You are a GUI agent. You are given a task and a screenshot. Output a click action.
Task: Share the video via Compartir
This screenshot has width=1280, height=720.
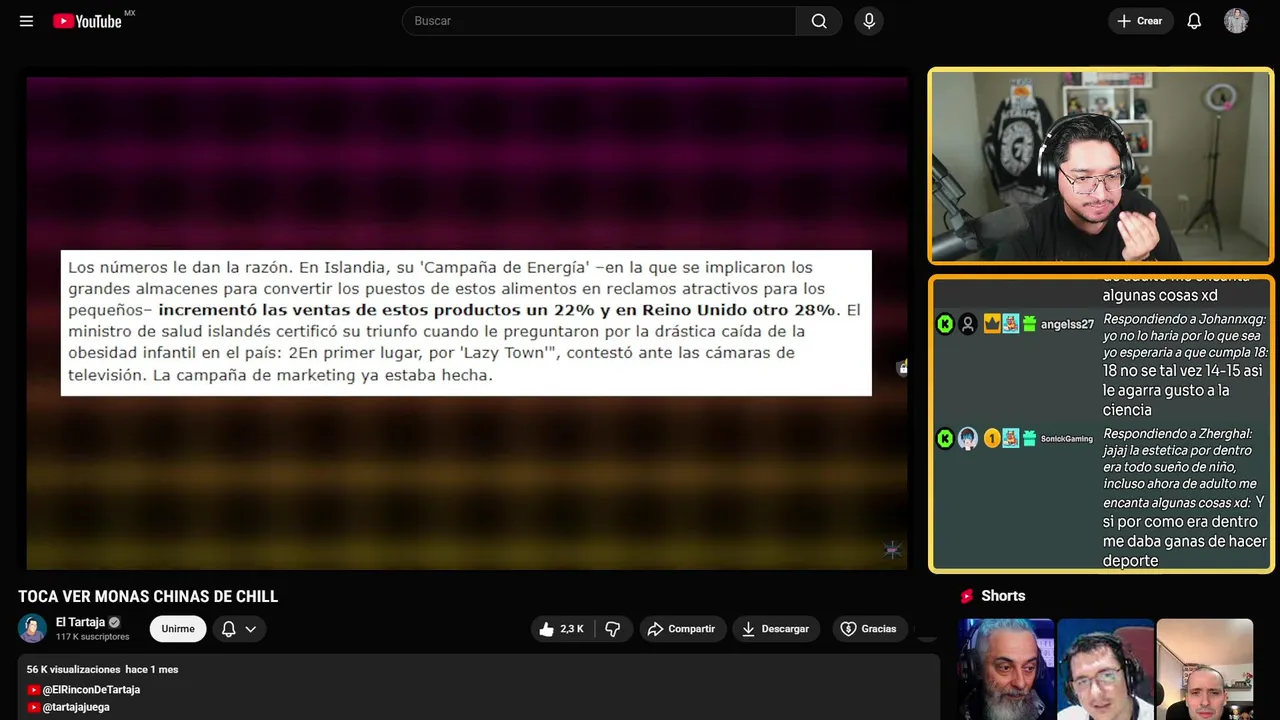pyautogui.click(x=681, y=629)
